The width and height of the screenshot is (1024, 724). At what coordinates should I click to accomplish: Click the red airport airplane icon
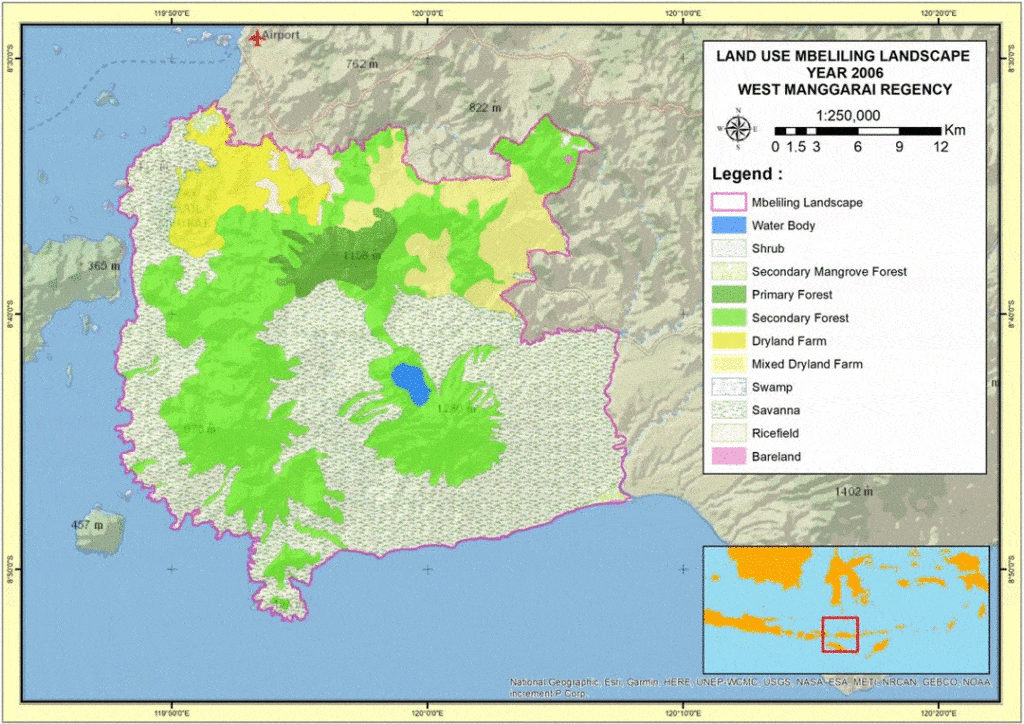click(x=258, y=38)
